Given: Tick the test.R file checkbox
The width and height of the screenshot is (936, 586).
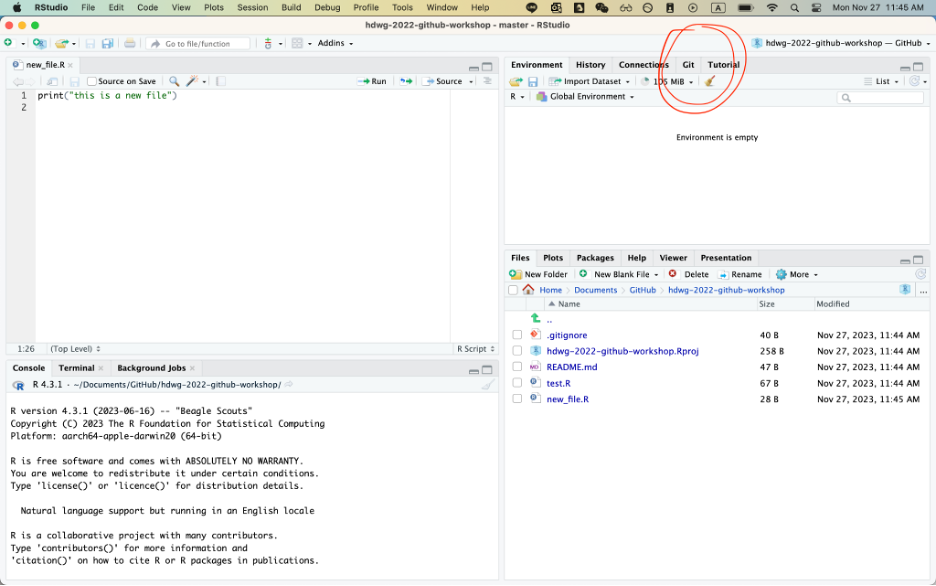Looking at the screenshot, I should pos(517,383).
